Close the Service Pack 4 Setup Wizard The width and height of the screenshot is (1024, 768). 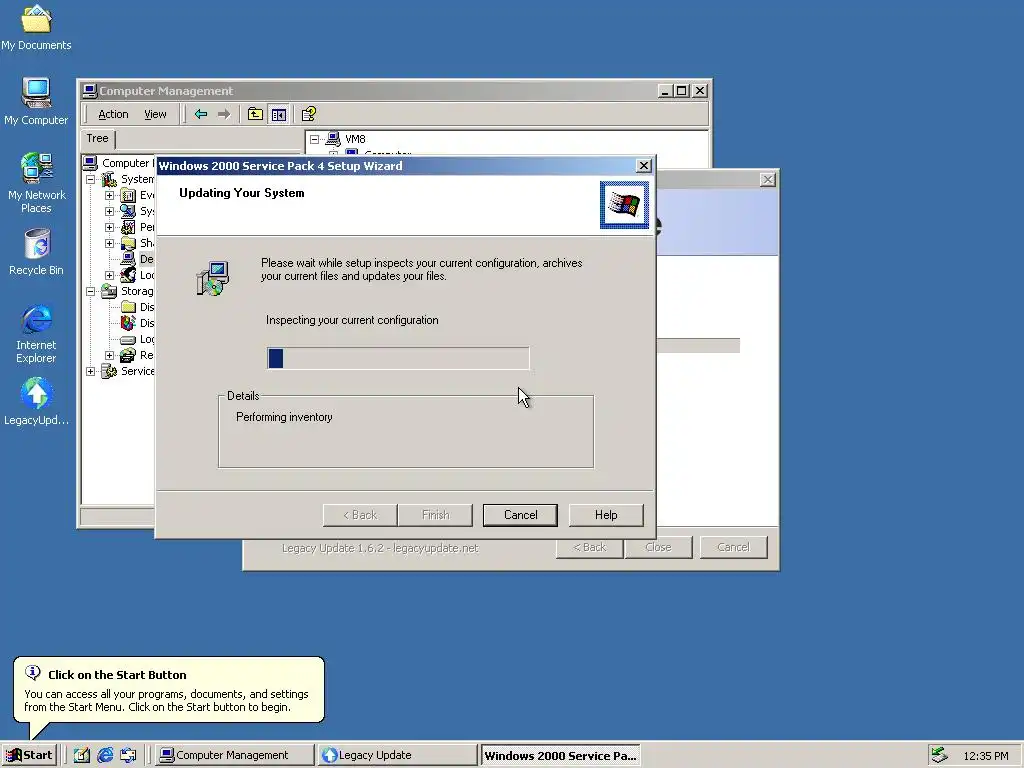[643, 166]
